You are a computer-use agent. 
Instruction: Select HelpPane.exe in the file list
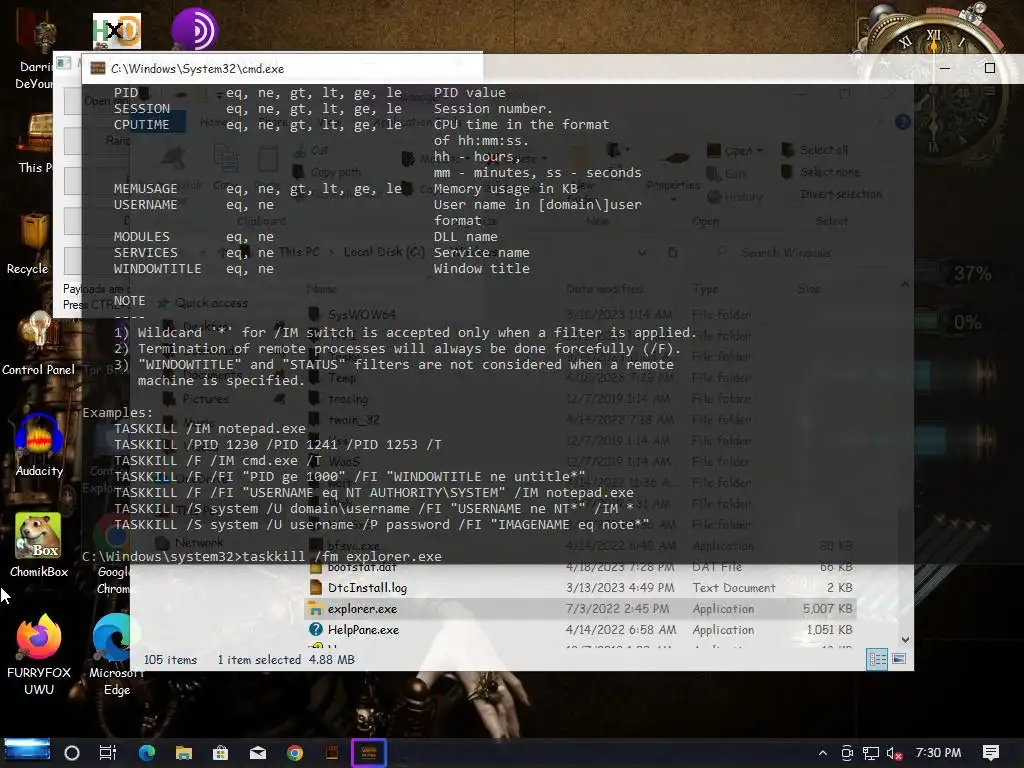tap(580, 630)
